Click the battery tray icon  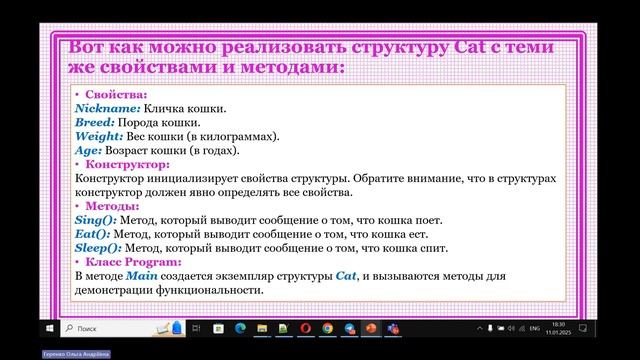pyautogui.click(x=500, y=329)
